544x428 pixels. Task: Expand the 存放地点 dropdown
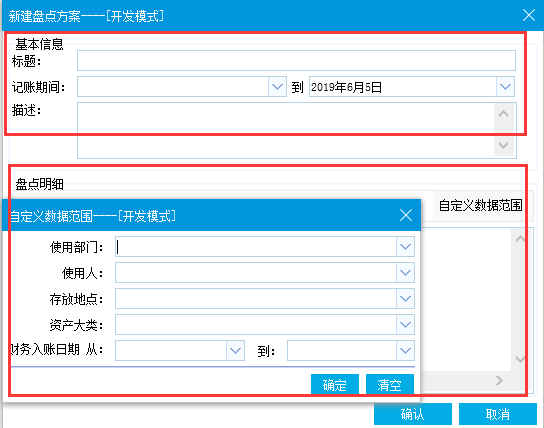405,299
